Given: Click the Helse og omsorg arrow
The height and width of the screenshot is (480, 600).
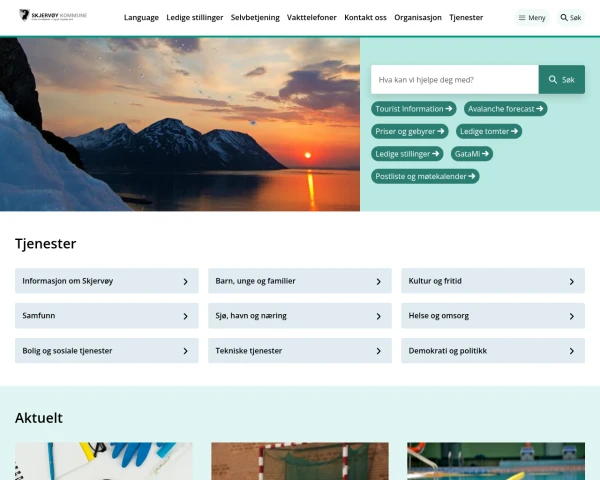Looking at the screenshot, I should pos(571,316).
